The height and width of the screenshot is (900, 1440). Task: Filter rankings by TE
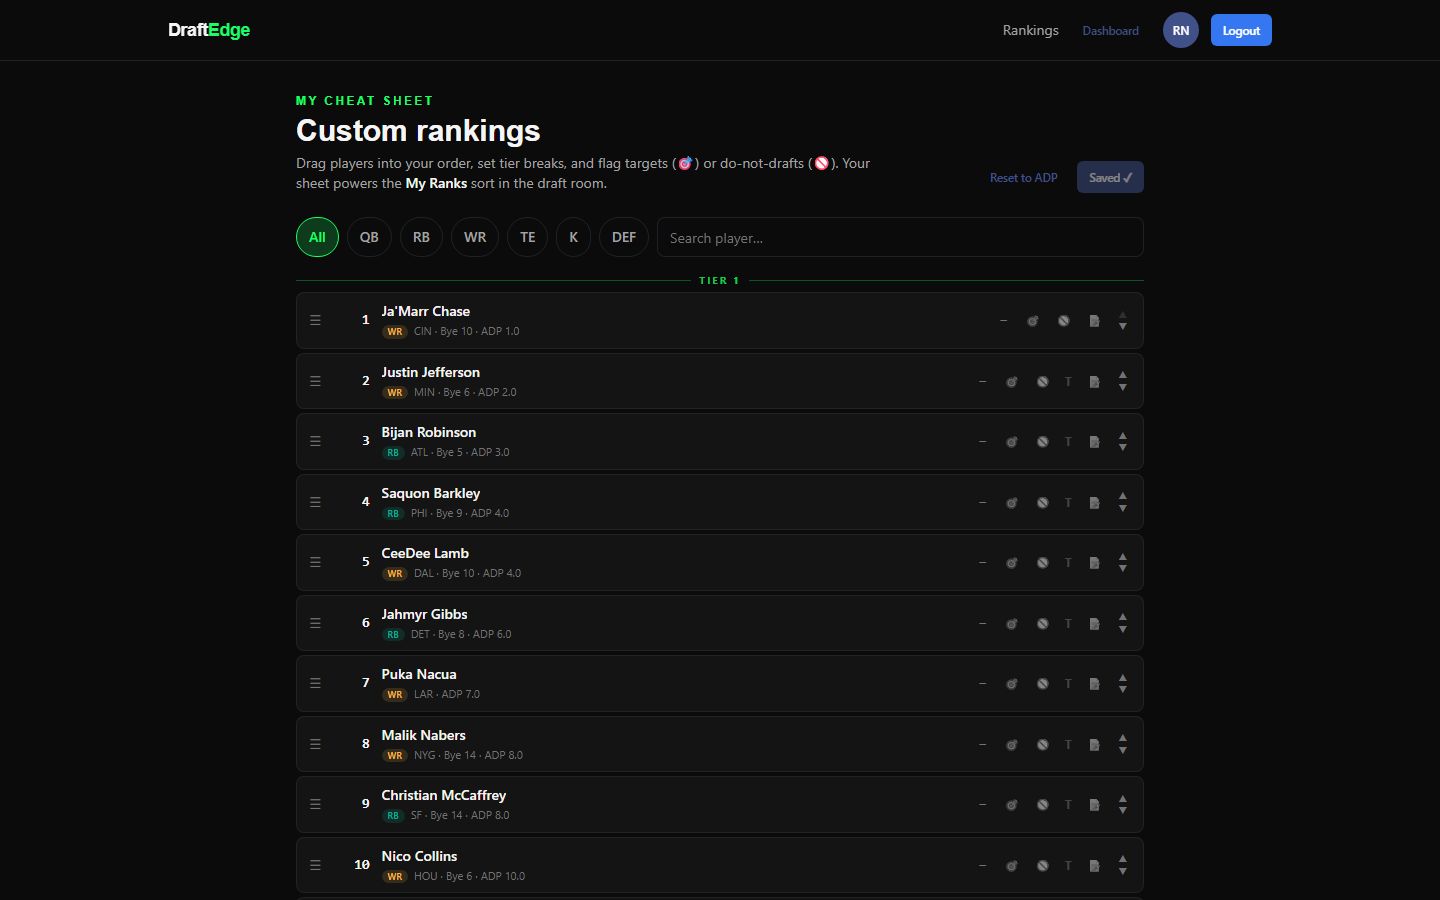pos(528,237)
